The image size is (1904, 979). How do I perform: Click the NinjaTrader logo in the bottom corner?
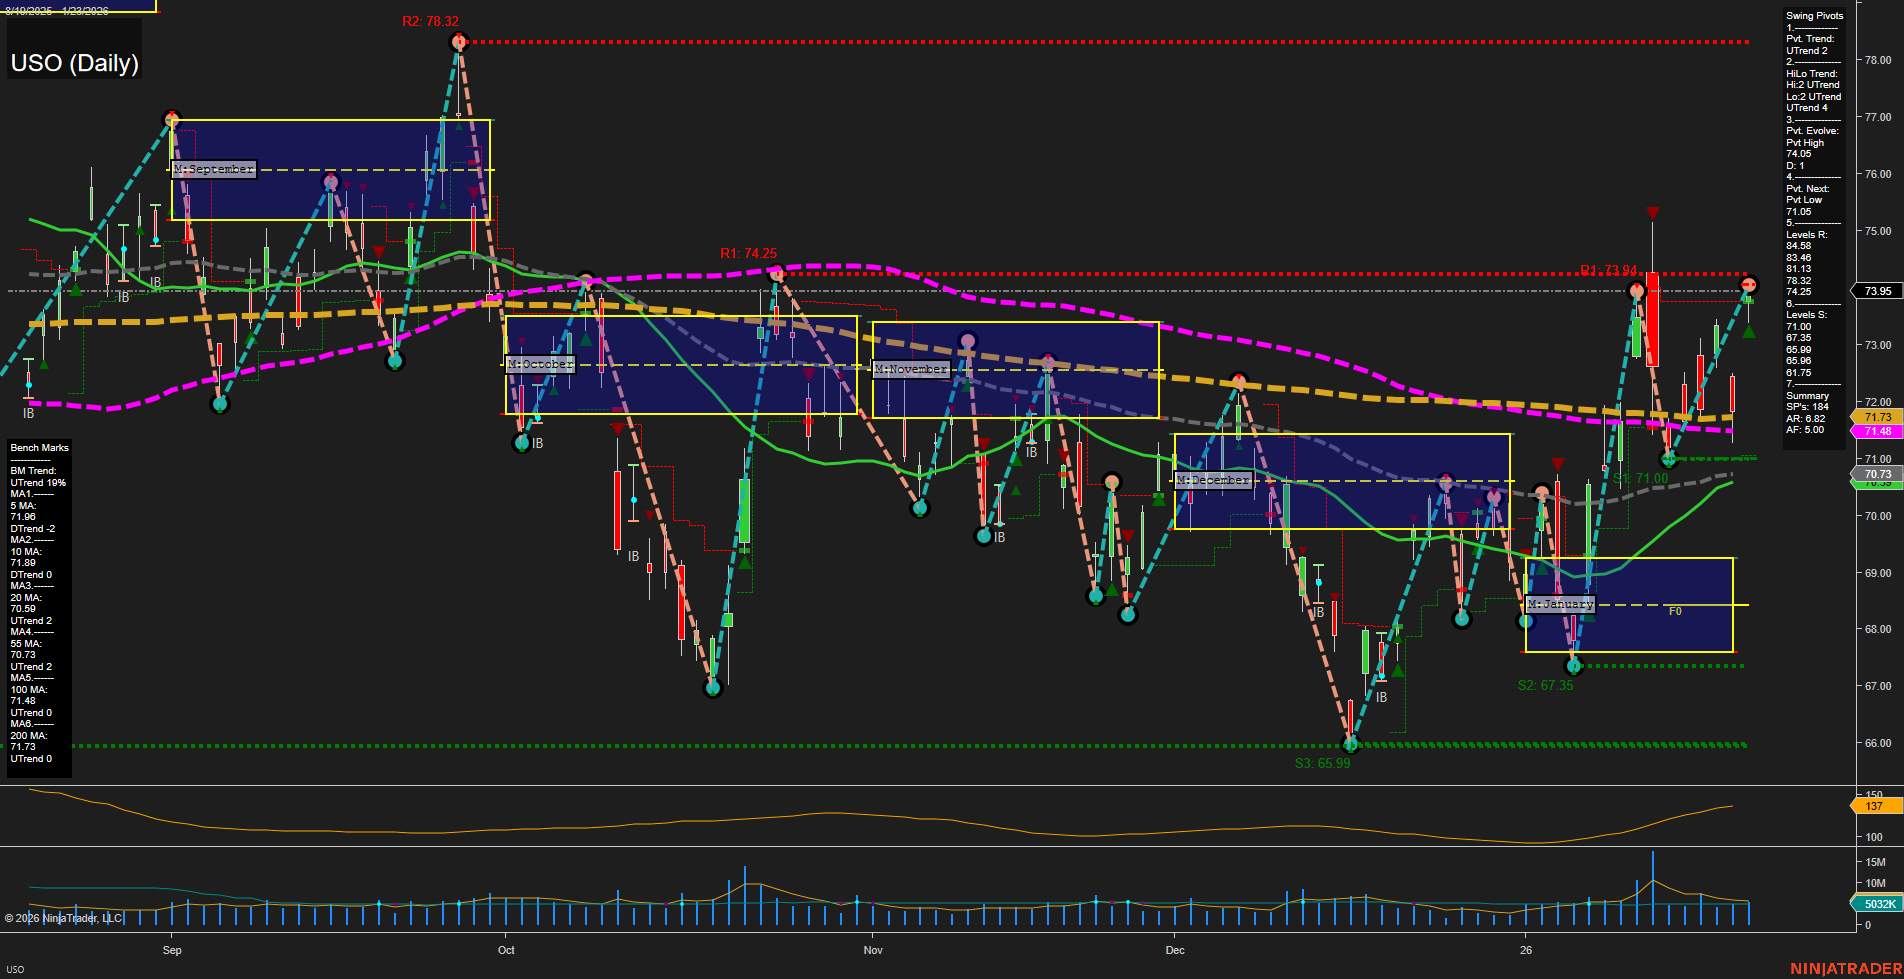[1844, 968]
